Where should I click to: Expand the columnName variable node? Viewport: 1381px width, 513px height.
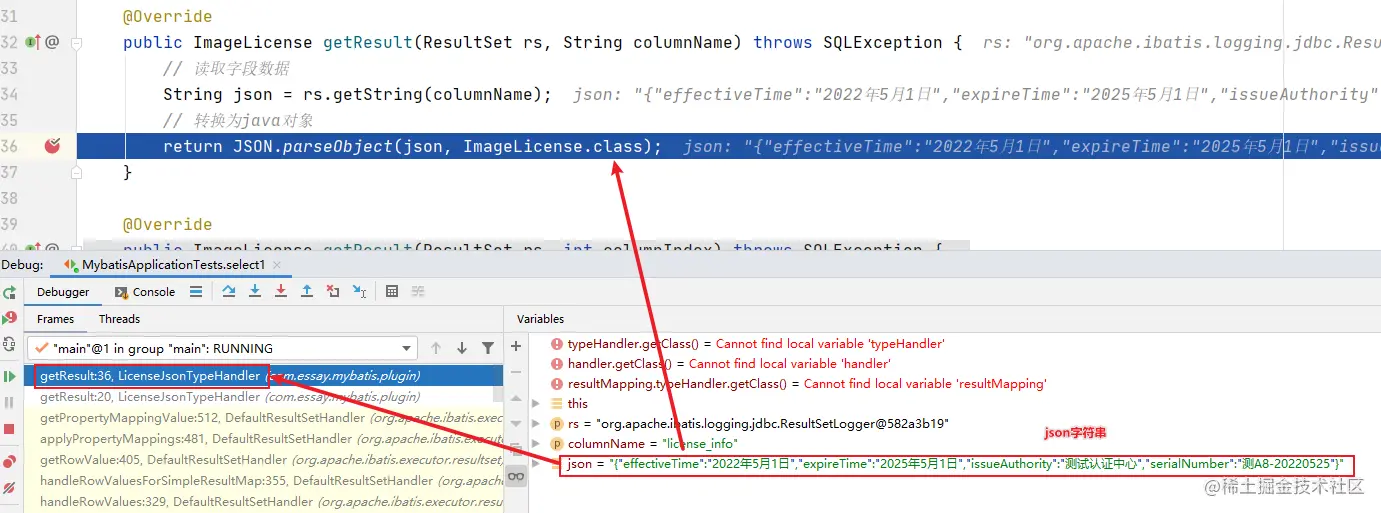point(537,443)
